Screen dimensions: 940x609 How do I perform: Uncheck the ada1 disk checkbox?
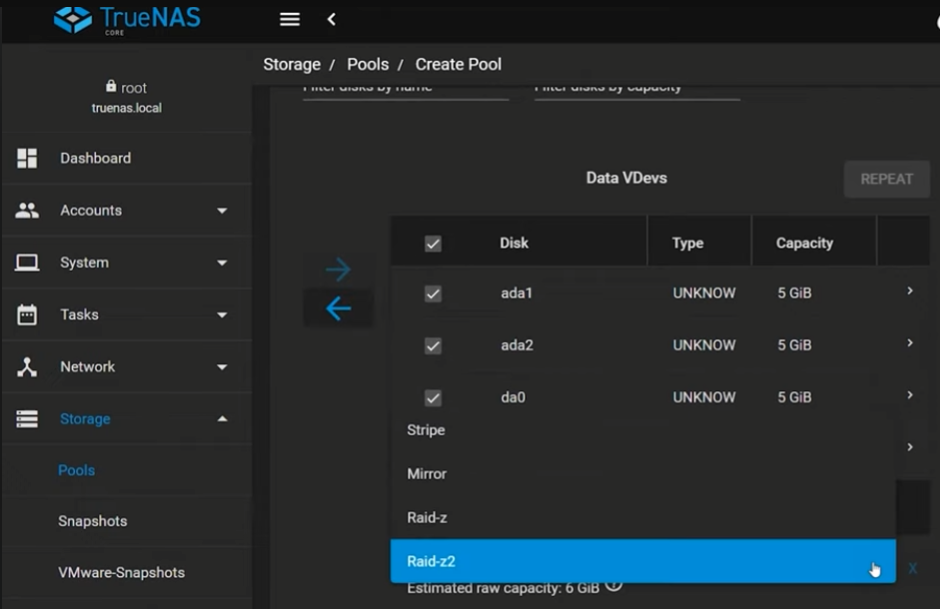click(433, 294)
